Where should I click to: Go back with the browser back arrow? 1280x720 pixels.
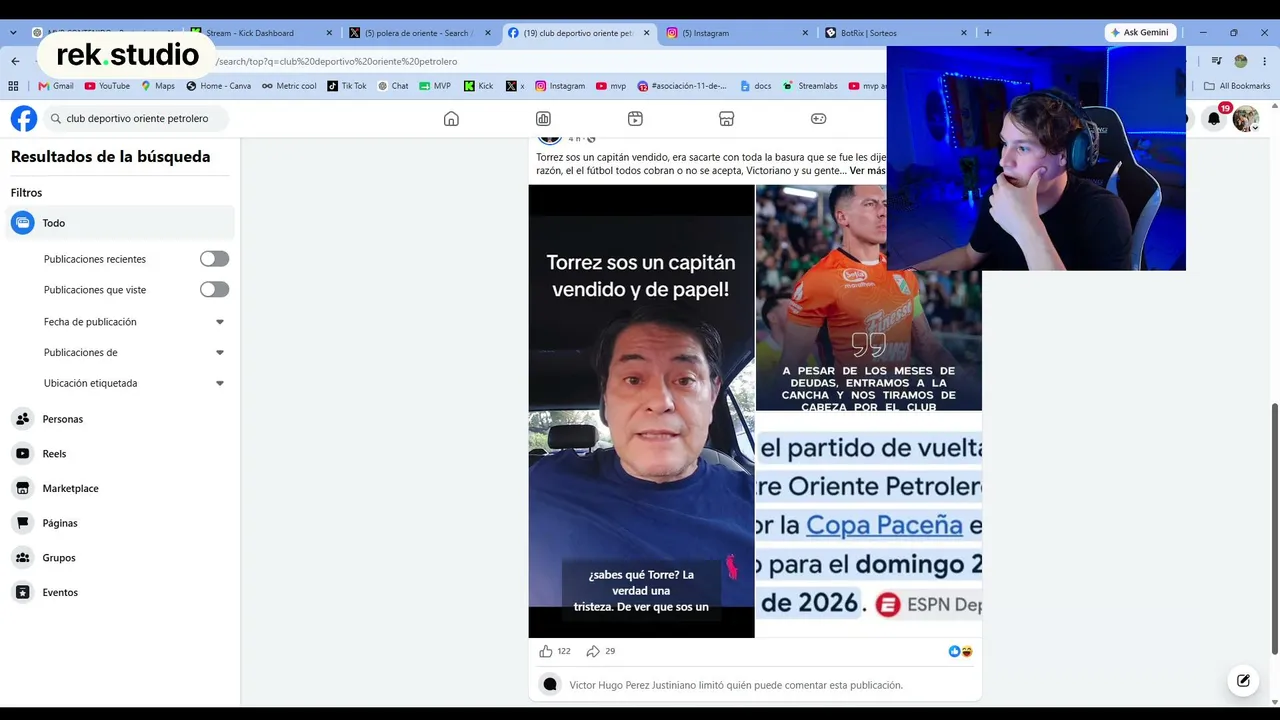(15, 61)
